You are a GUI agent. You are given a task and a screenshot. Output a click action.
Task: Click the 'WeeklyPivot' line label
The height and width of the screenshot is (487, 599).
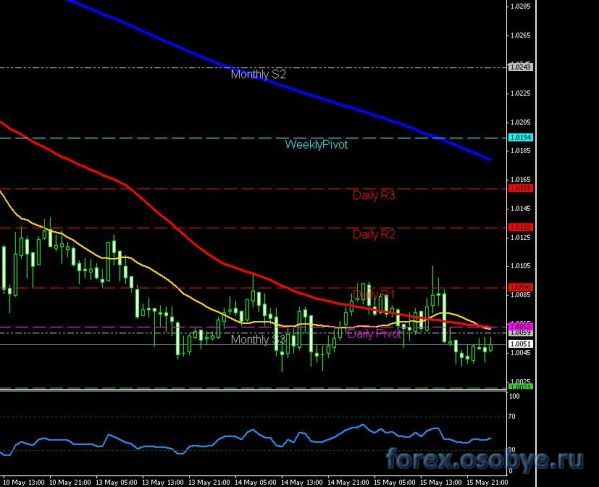tap(316, 145)
